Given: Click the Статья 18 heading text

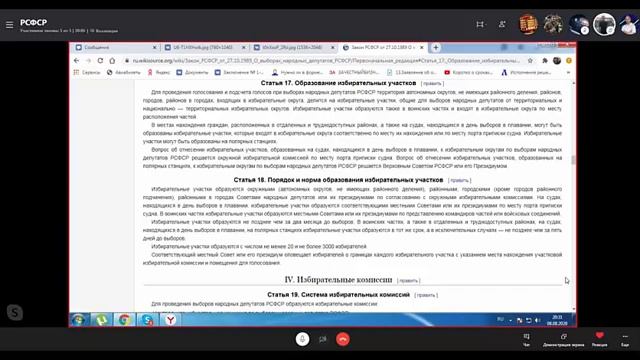Looking at the screenshot, I should tap(338, 180).
